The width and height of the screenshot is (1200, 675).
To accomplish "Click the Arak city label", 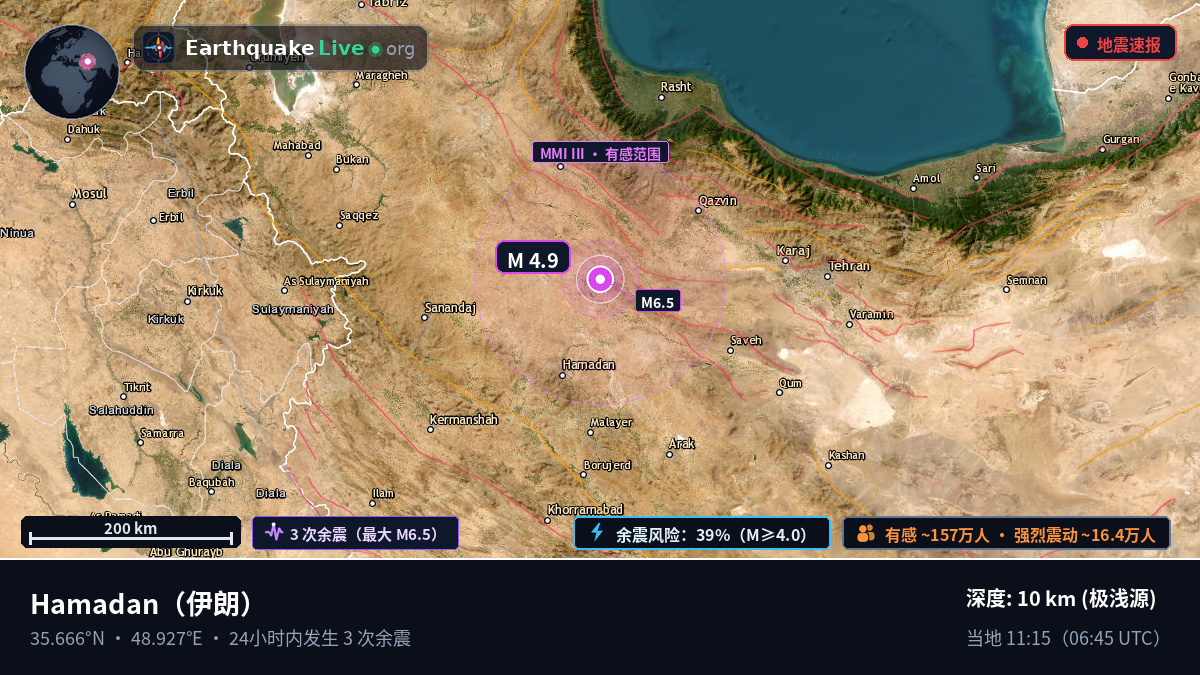I will pos(682,443).
